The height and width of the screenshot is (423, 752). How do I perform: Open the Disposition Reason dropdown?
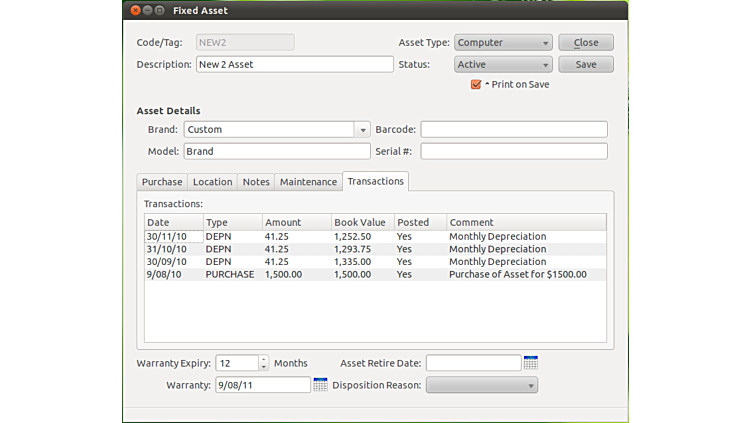coord(482,385)
